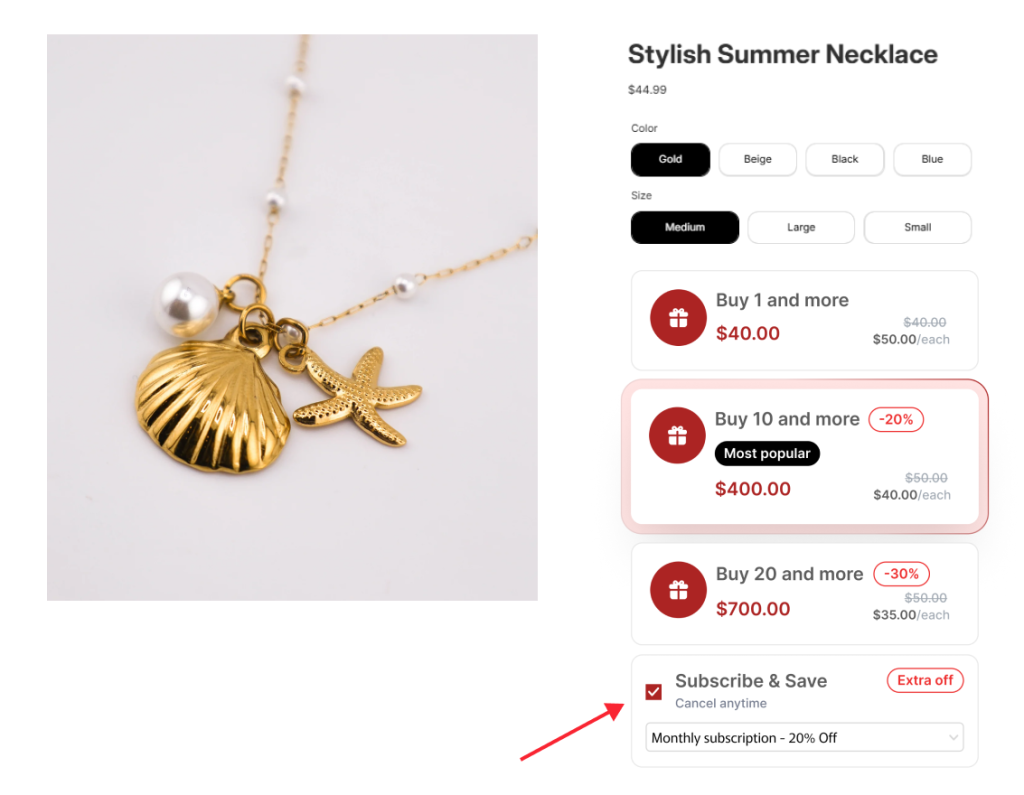Click gift icon in Buy 1 offer

point(679,319)
